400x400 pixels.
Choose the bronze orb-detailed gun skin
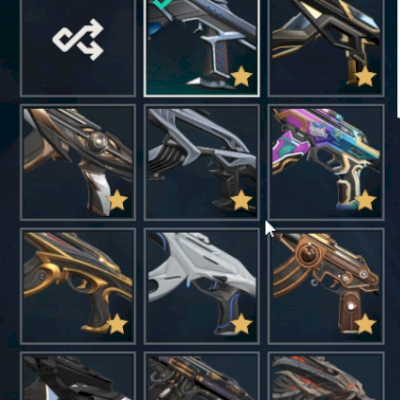(x=78, y=162)
